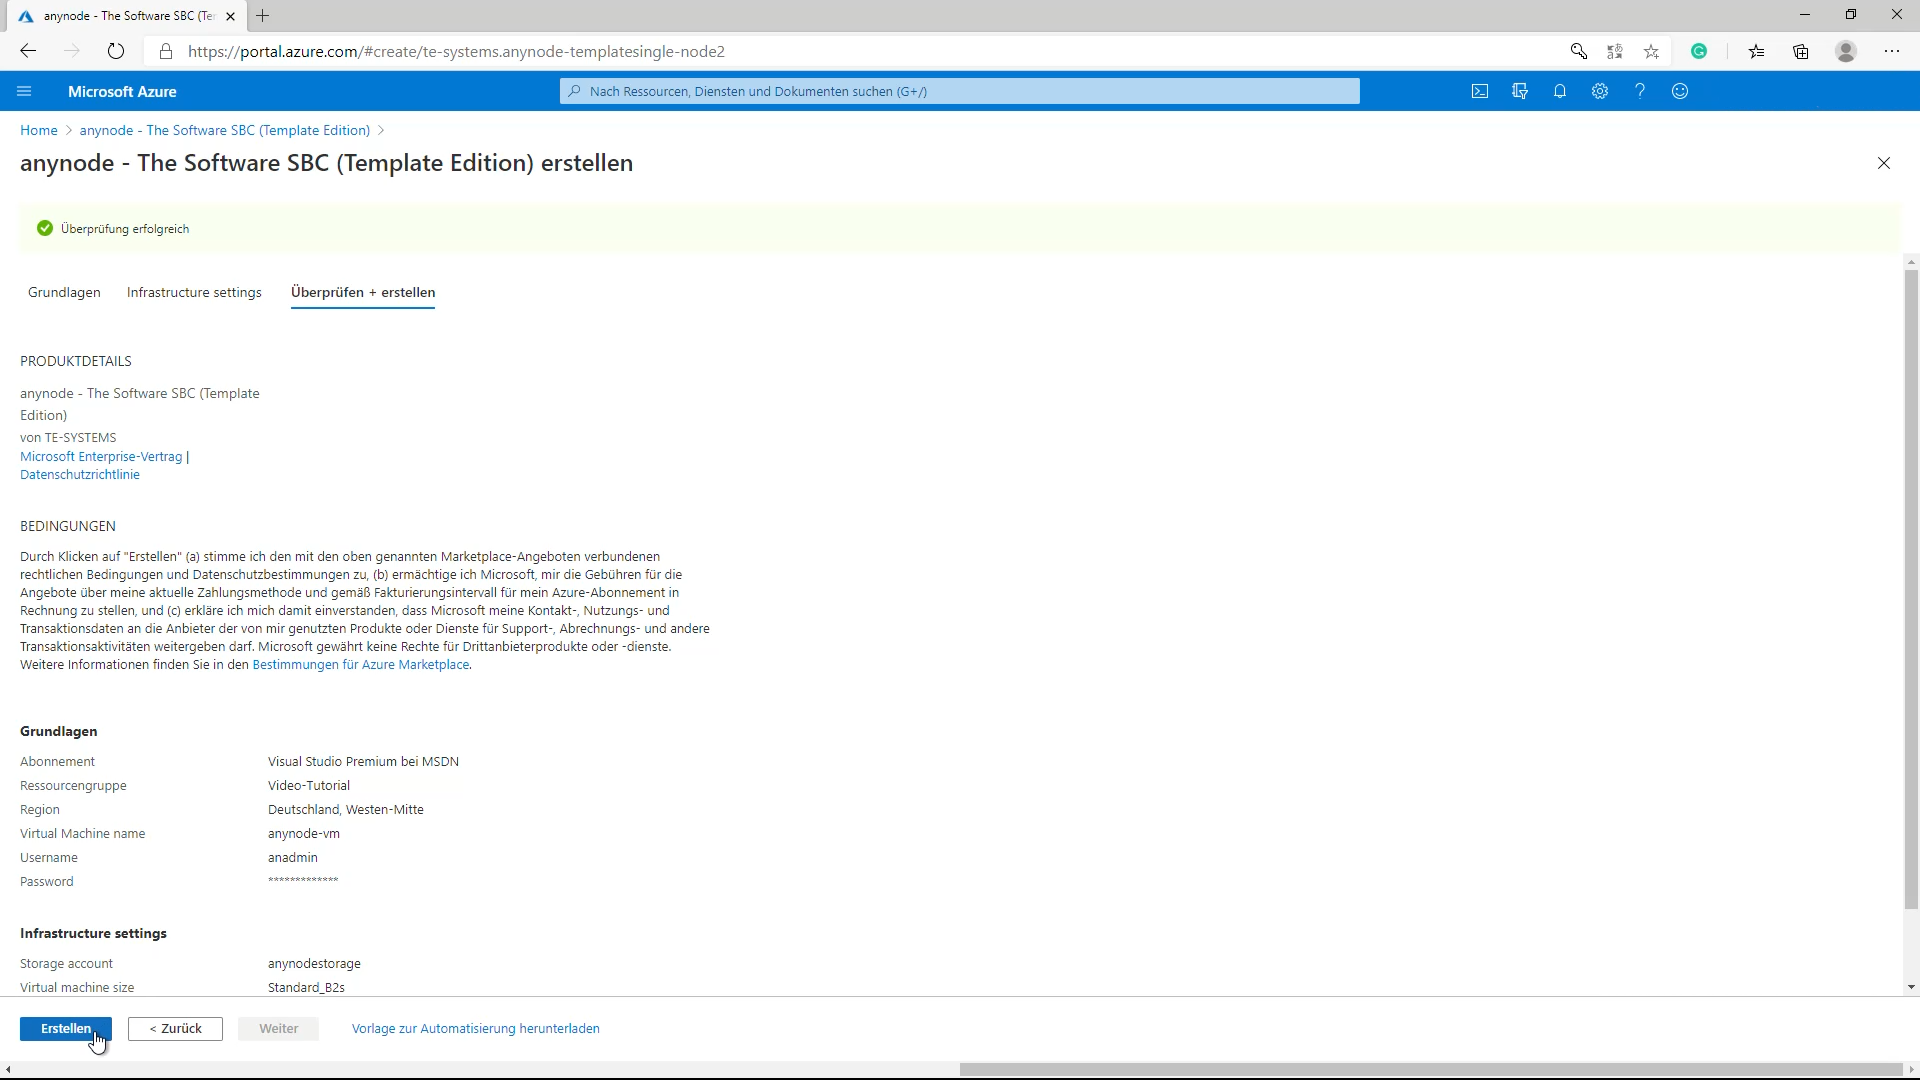Select the Deutschland, Westen-Mitte region value

(346, 810)
